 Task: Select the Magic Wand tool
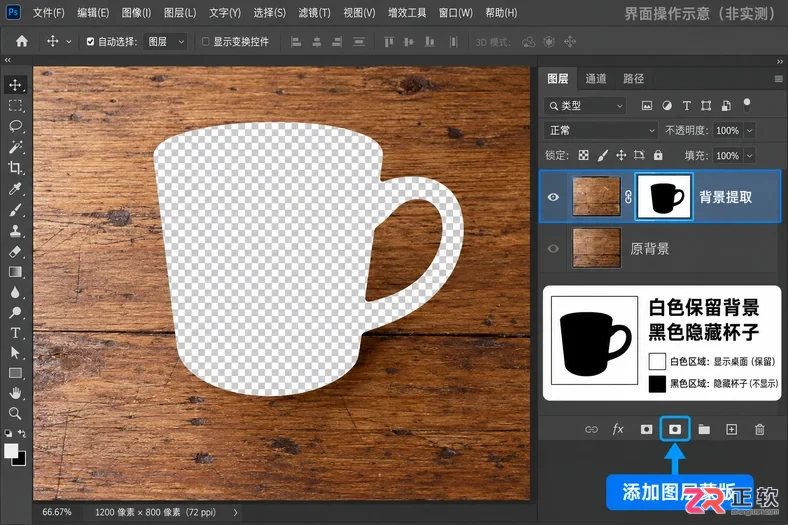15,147
